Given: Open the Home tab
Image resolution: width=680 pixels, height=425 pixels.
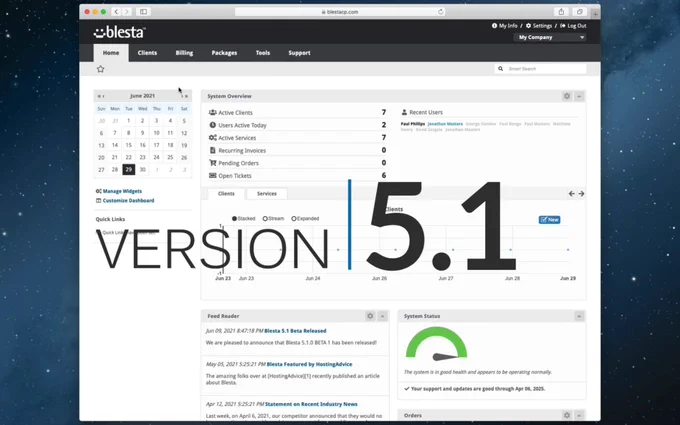Looking at the screenshot, I should pyautogui.click(x=111, y=53).
